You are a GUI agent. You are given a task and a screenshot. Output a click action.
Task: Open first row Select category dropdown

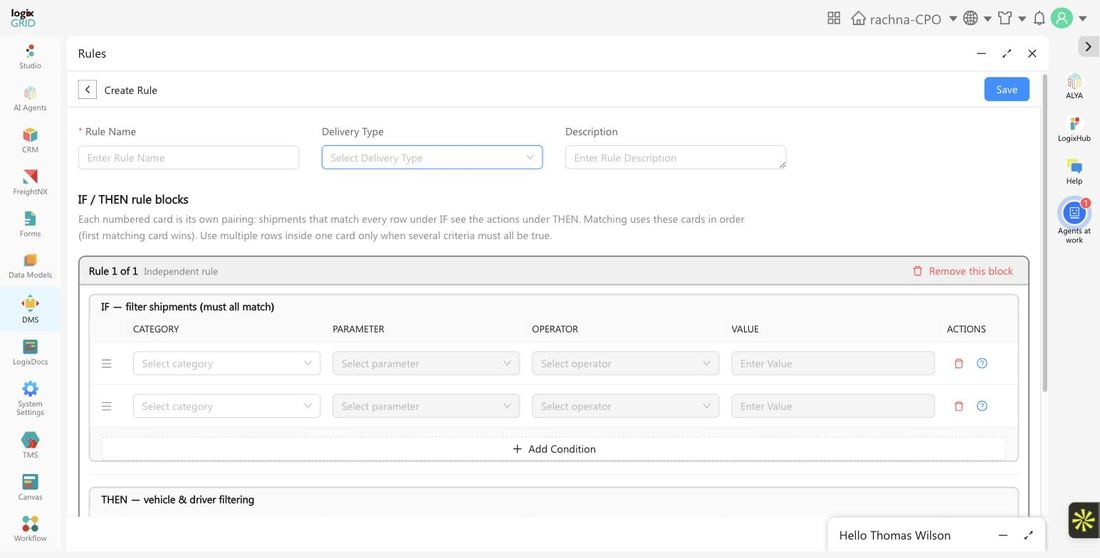[227, 364]
